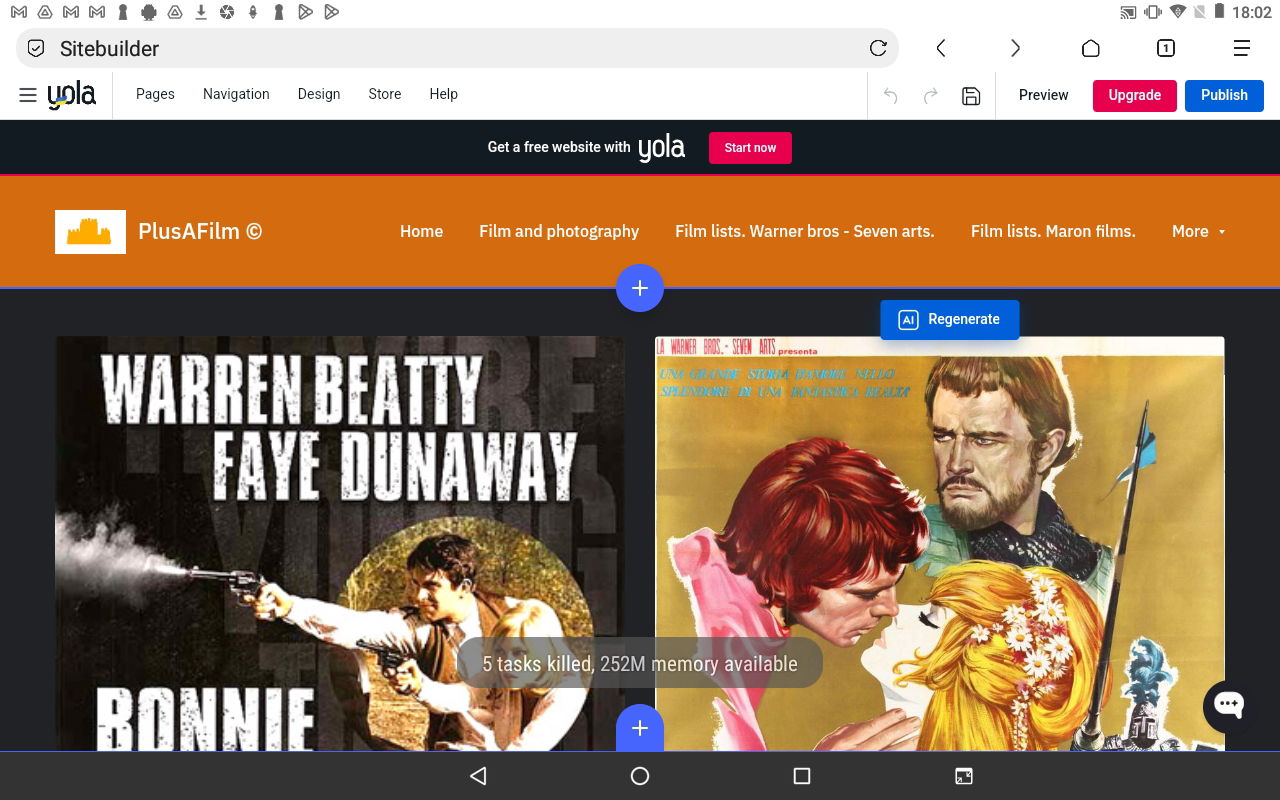This screenshot has height=800, width=1280.
Task: Open the browser tab switcher
Action: pos(1166,48)
